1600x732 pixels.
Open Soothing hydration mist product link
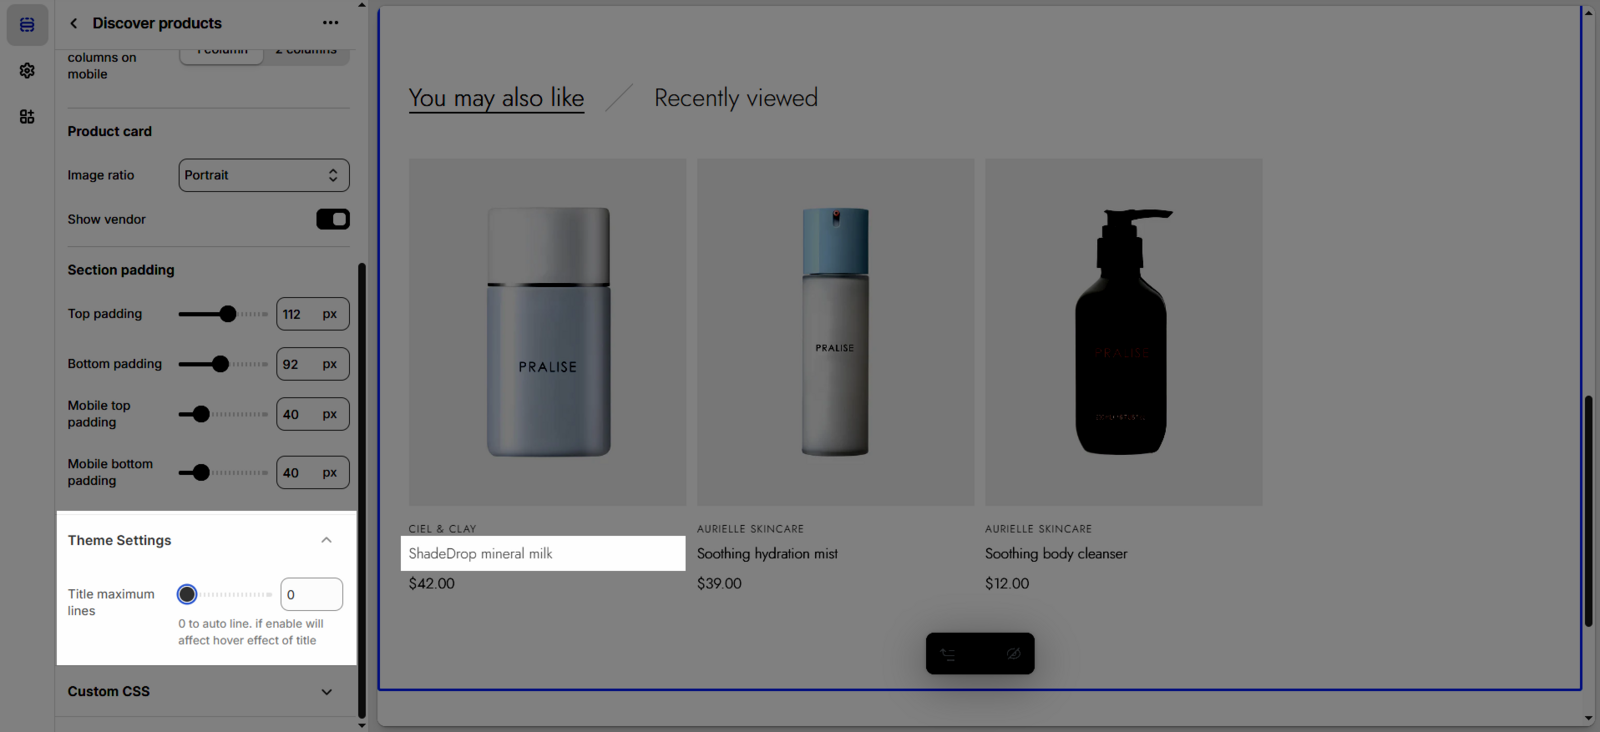click(767, 554)
